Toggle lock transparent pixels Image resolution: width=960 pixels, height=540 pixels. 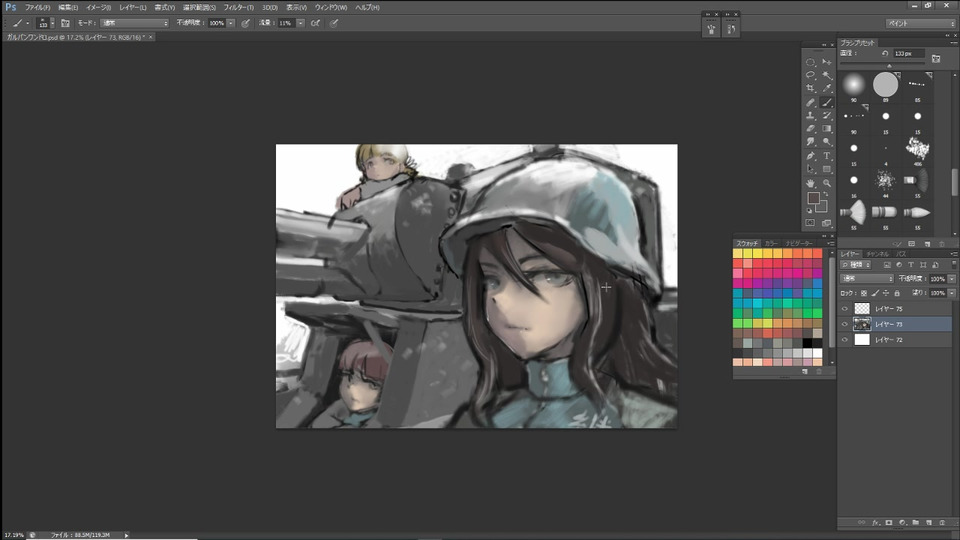coord(864,293)
